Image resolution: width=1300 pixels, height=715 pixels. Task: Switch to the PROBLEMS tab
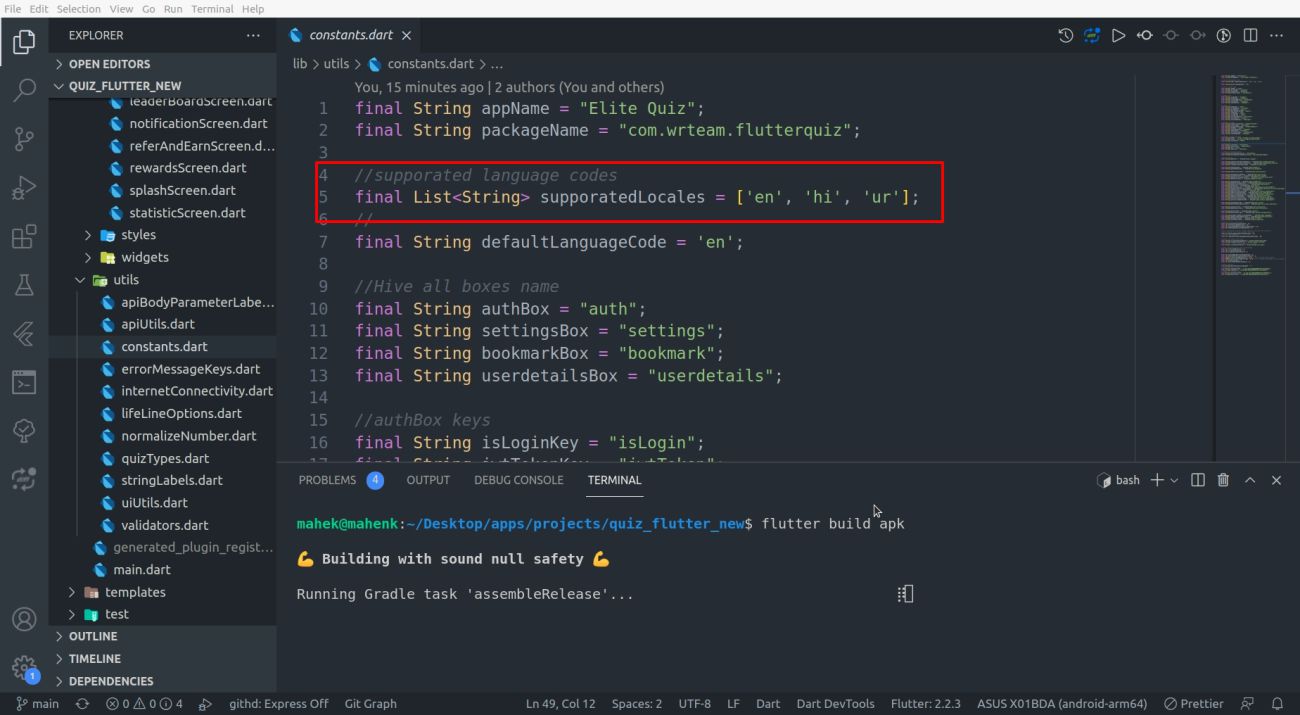[327, 480]
